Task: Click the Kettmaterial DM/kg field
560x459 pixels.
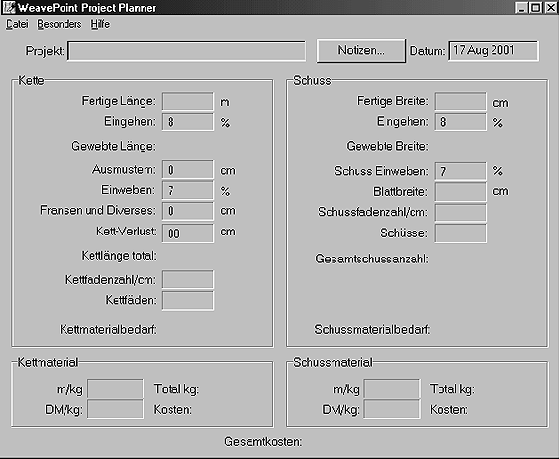Action: click(x=116, y=409)
